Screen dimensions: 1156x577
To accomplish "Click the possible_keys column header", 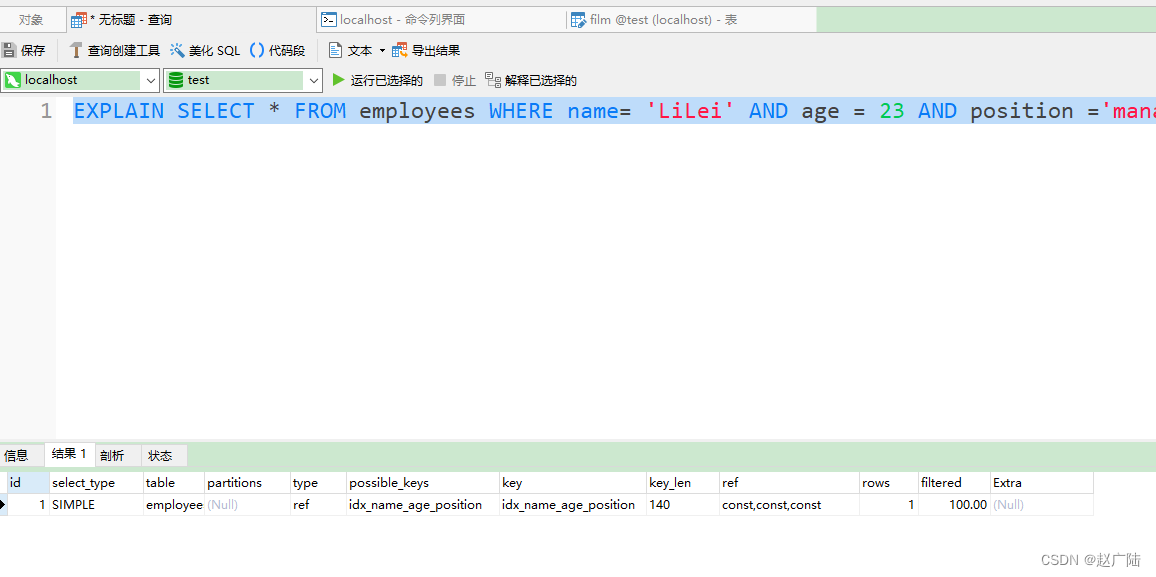I will coord(423,483).
